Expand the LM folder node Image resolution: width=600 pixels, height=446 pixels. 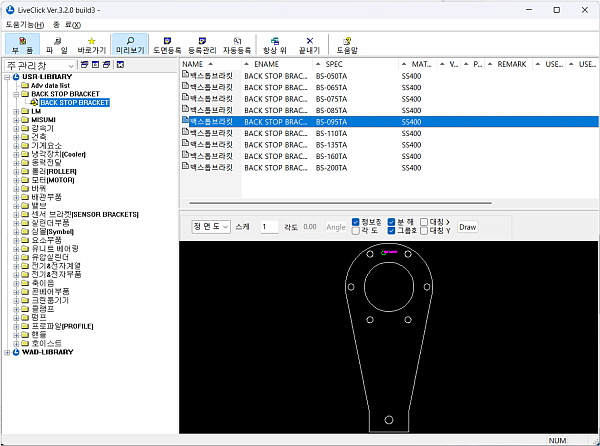(x=16, y=111)
